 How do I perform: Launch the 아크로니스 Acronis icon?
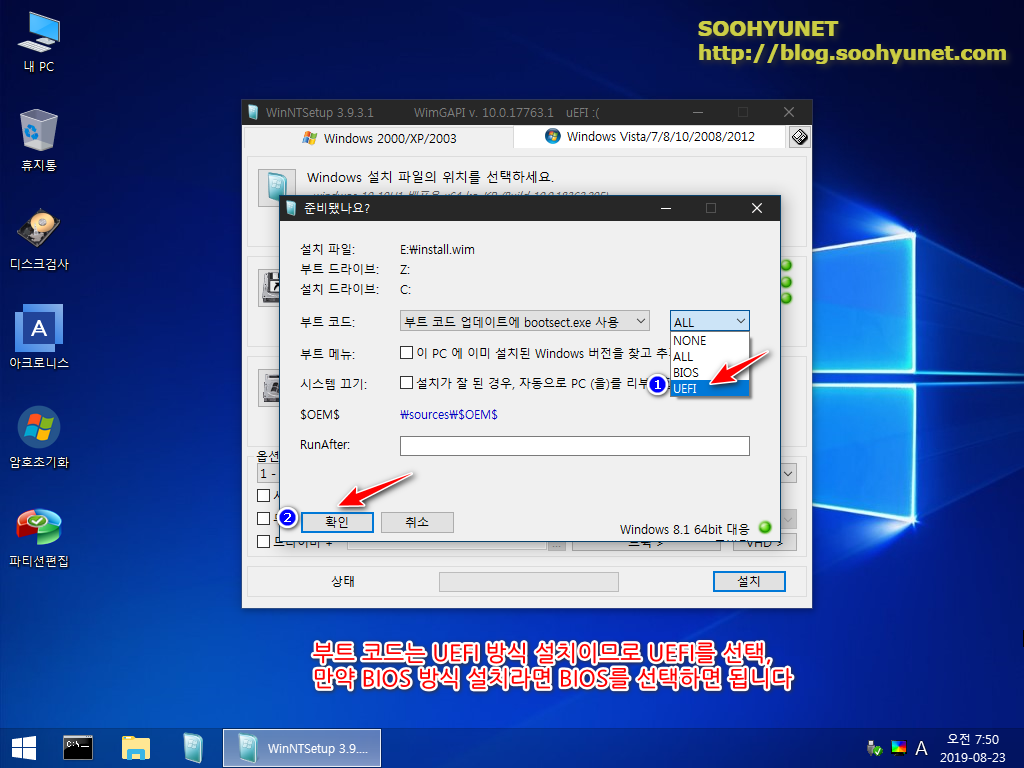click(39, 338)
